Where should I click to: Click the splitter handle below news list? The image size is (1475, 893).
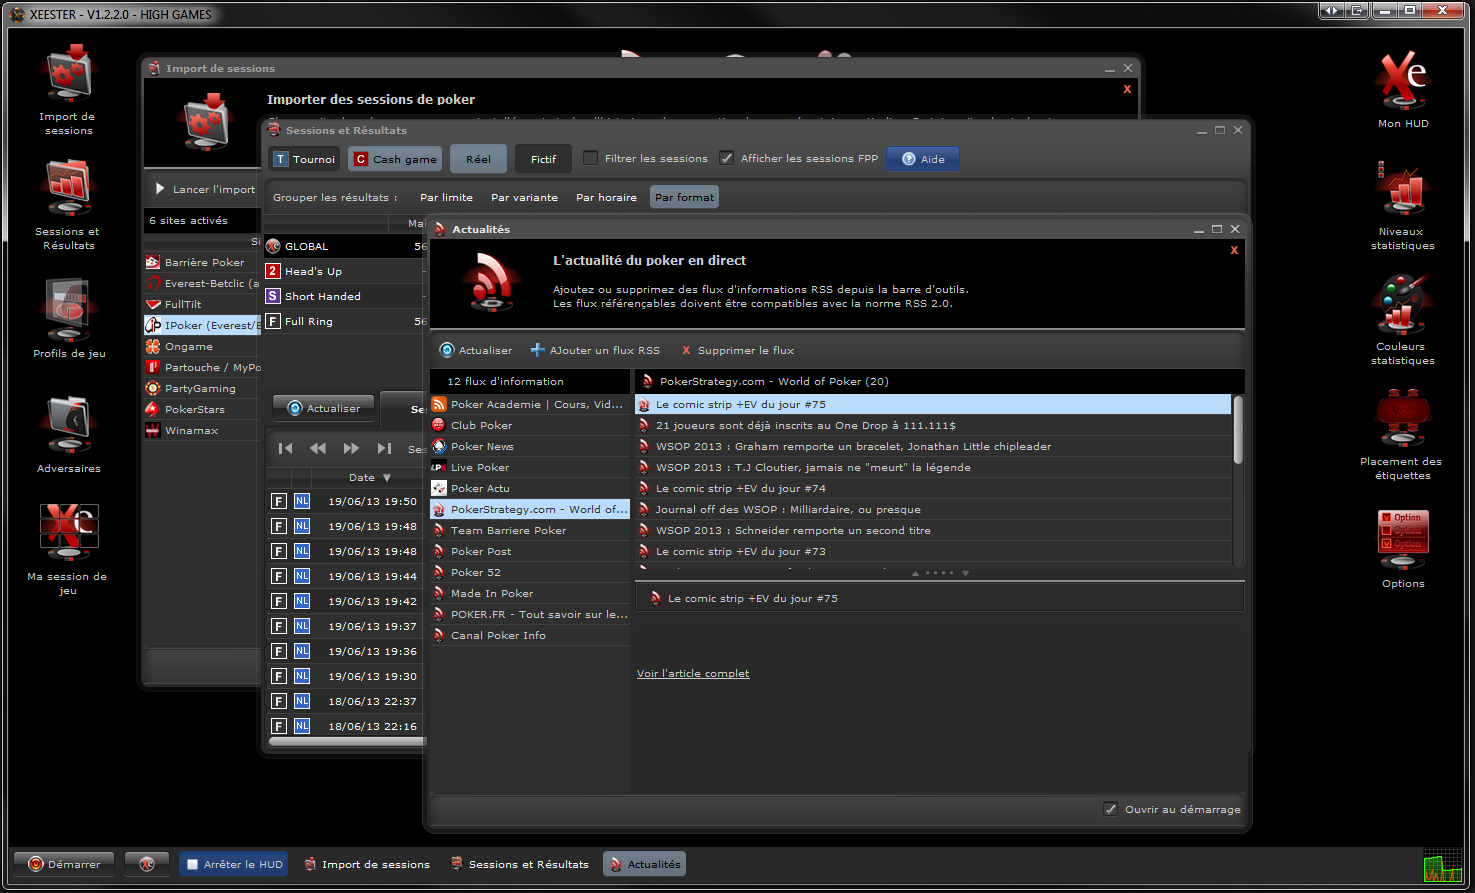940,573
